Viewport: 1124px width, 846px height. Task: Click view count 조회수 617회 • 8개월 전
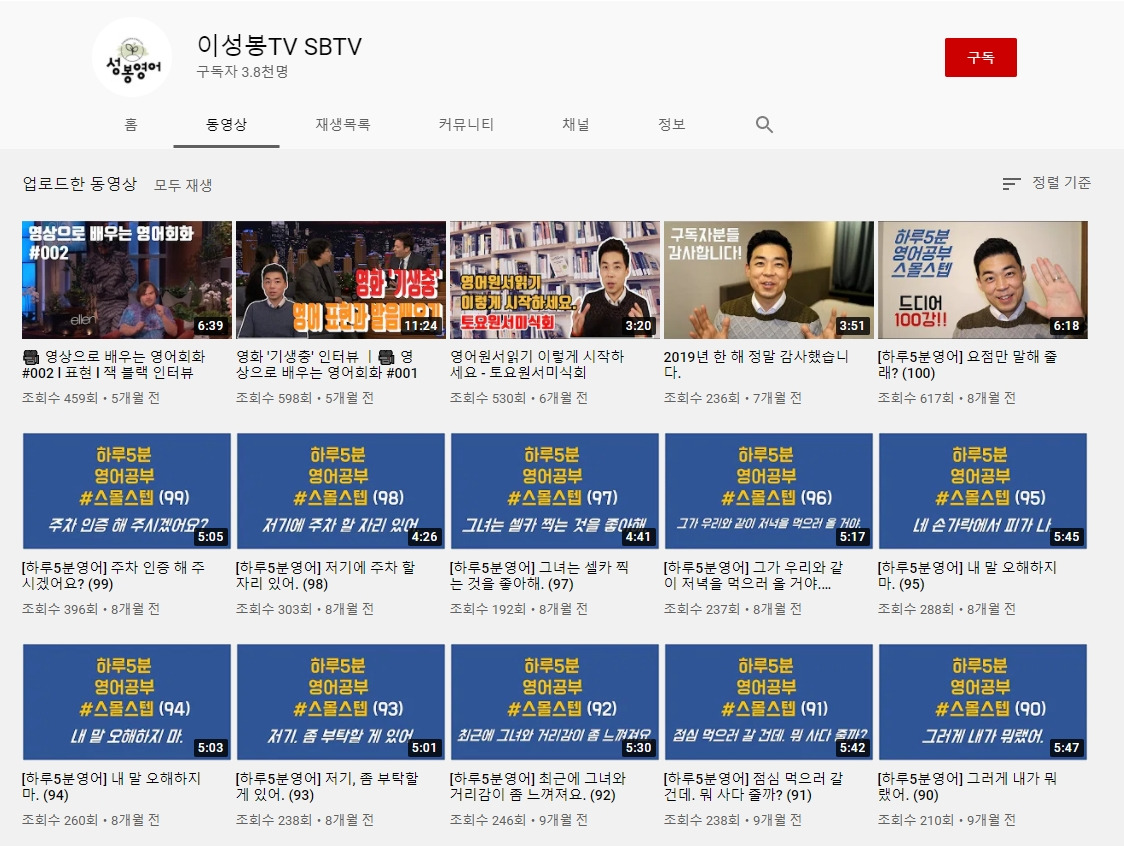[x=947, y=398]
